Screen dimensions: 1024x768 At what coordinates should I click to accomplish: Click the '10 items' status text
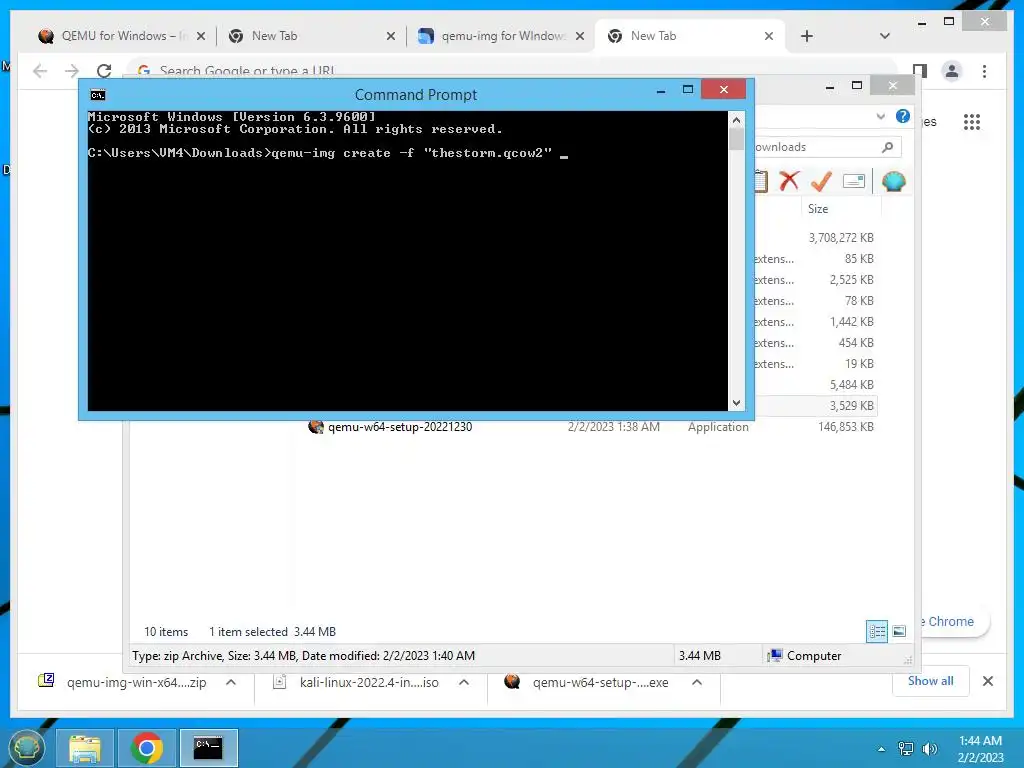(166, 632)
